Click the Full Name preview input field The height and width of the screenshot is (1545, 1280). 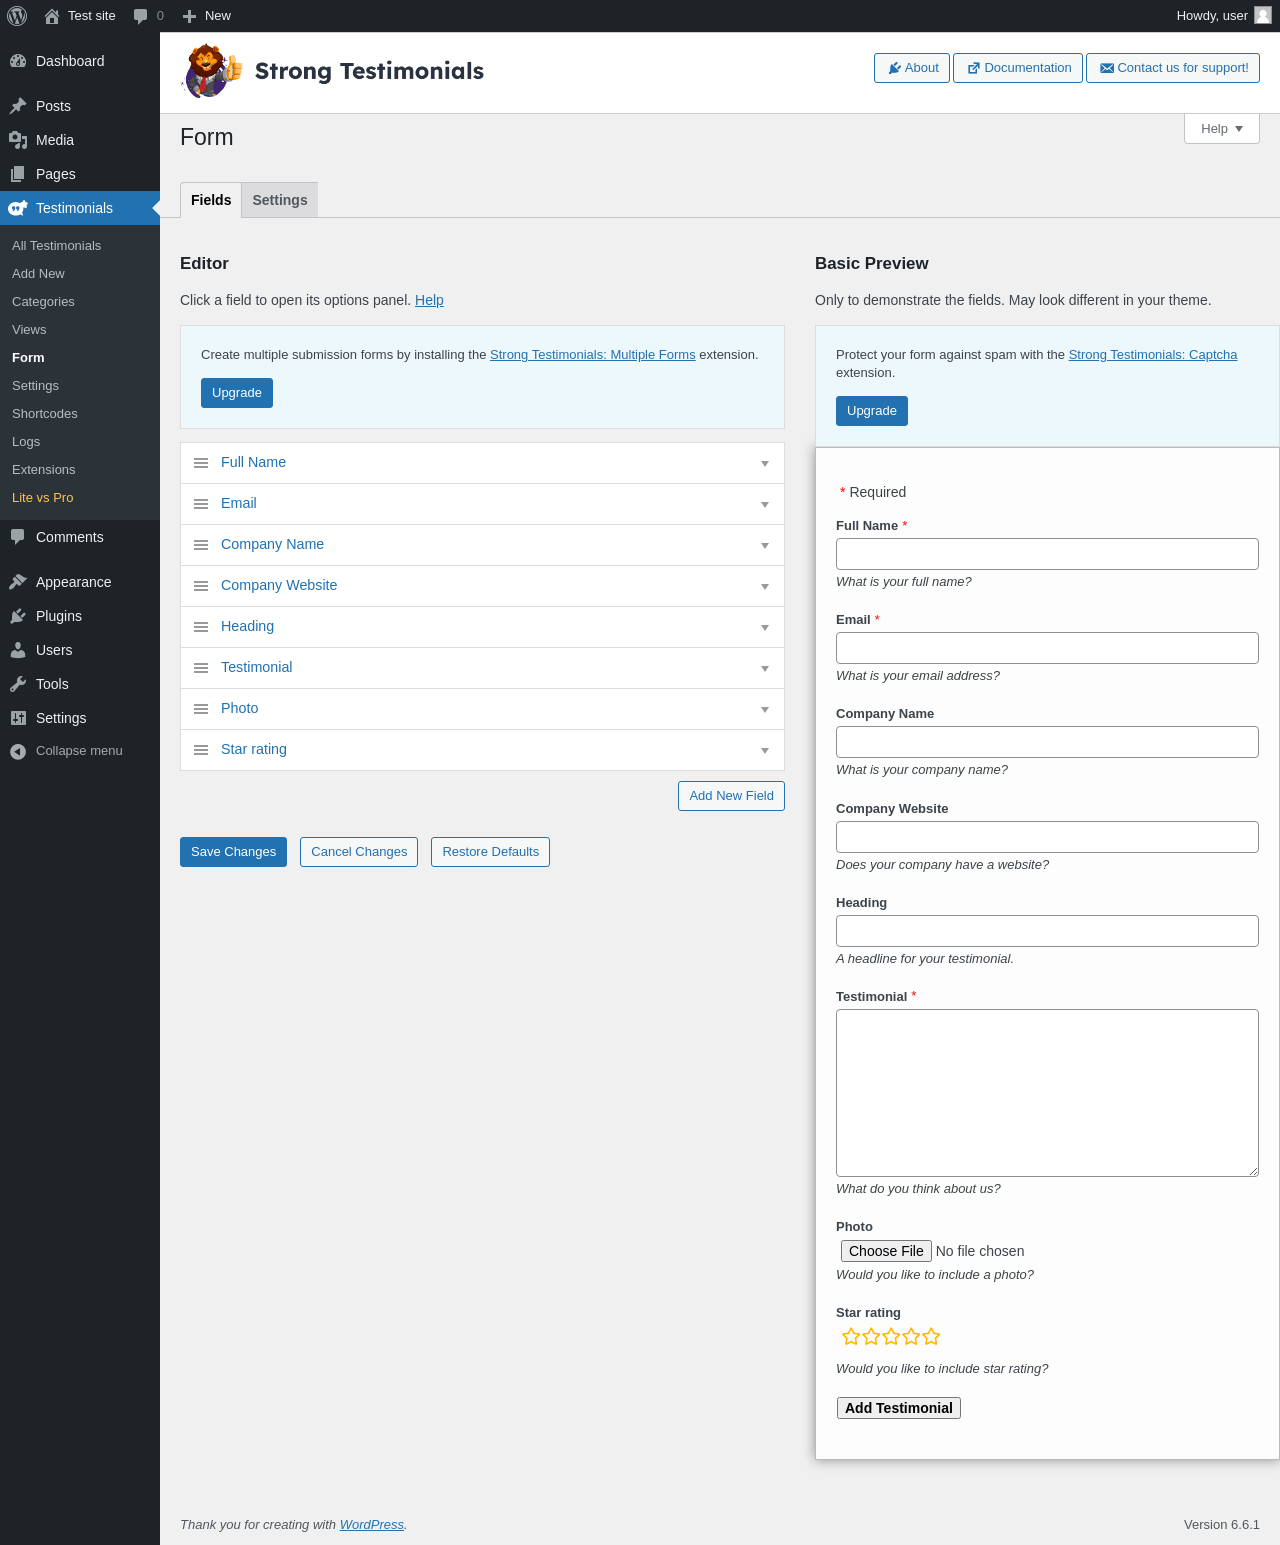[1047, 554]
